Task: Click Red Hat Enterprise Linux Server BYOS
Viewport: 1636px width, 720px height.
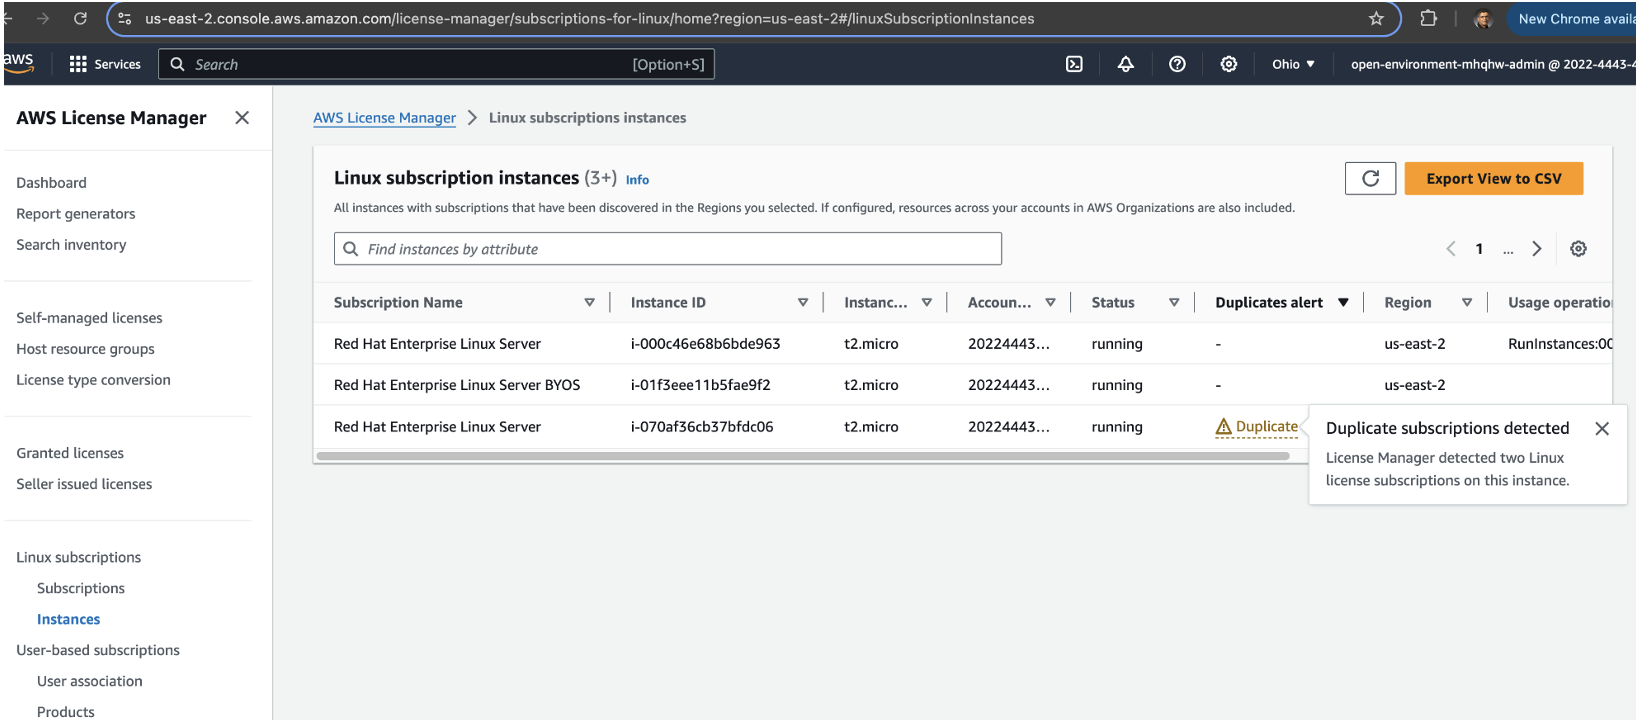Action: point(457,385)
